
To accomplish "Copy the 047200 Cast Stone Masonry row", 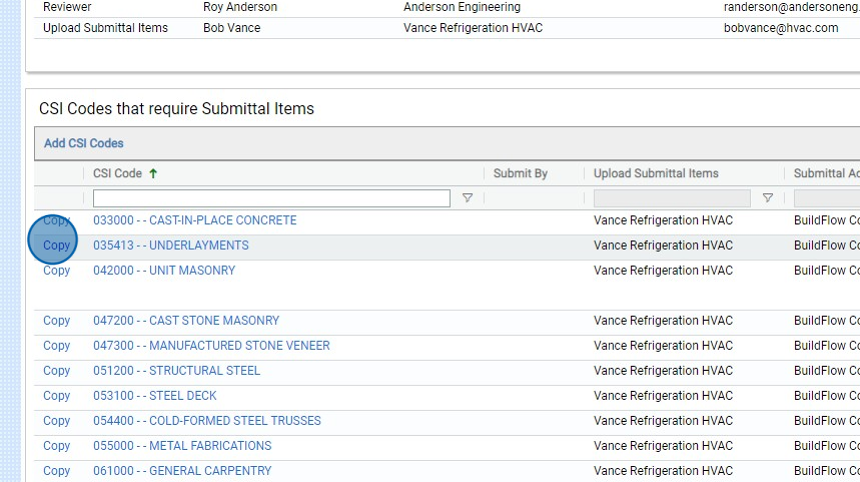I will [x=56, y=321].
